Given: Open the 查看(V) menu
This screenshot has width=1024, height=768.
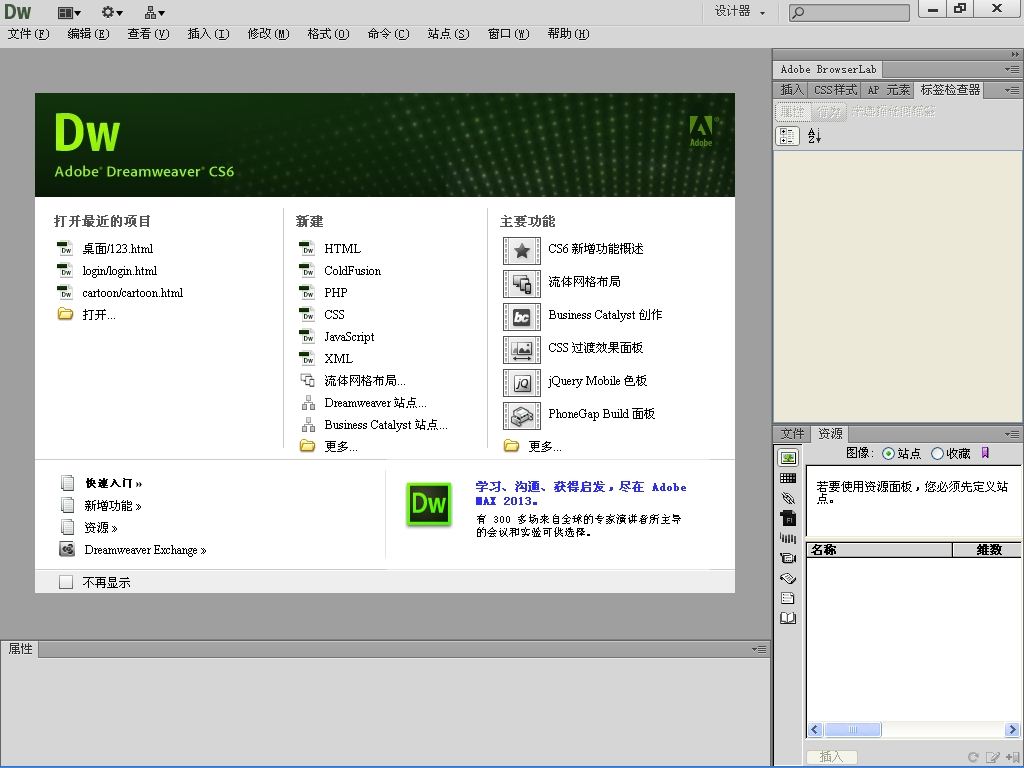Looking at the screenshot, I should (148, 34).
